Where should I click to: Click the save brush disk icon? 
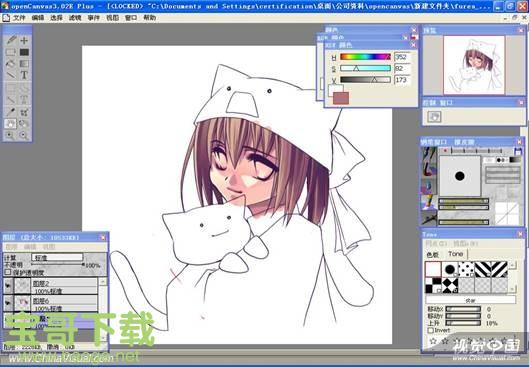pyautogui.click(x=518, y=151)
